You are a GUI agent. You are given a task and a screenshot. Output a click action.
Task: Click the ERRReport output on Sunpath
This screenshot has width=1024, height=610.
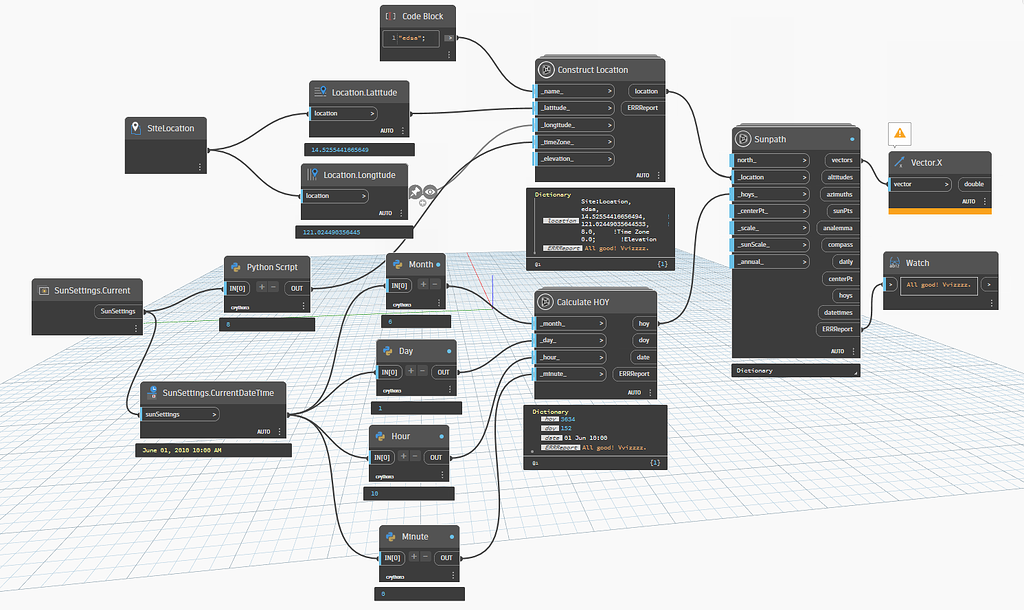click(x=837, y=329)
